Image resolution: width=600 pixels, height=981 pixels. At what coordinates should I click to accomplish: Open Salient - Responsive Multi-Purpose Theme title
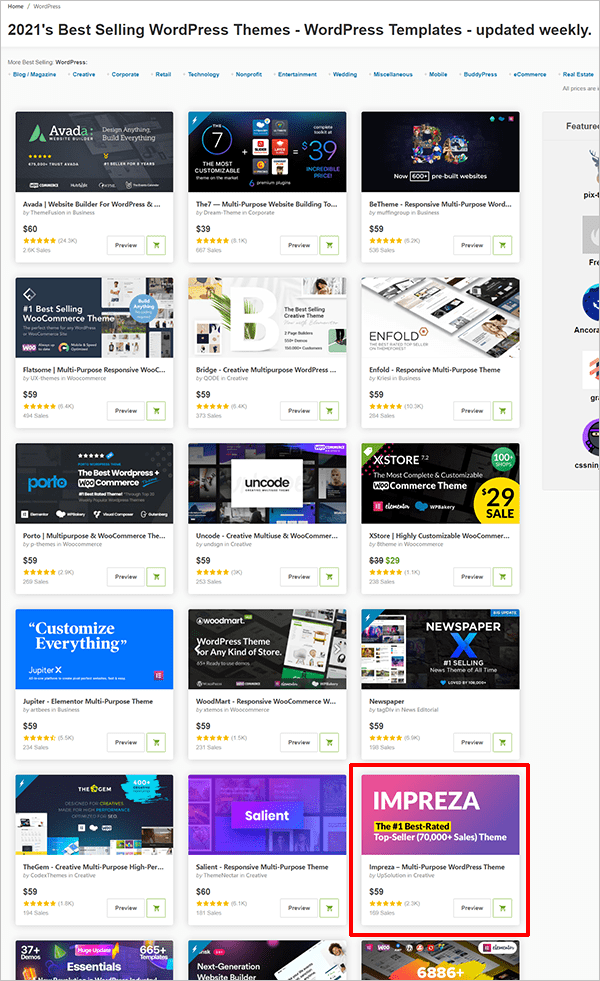coord(262,867)
